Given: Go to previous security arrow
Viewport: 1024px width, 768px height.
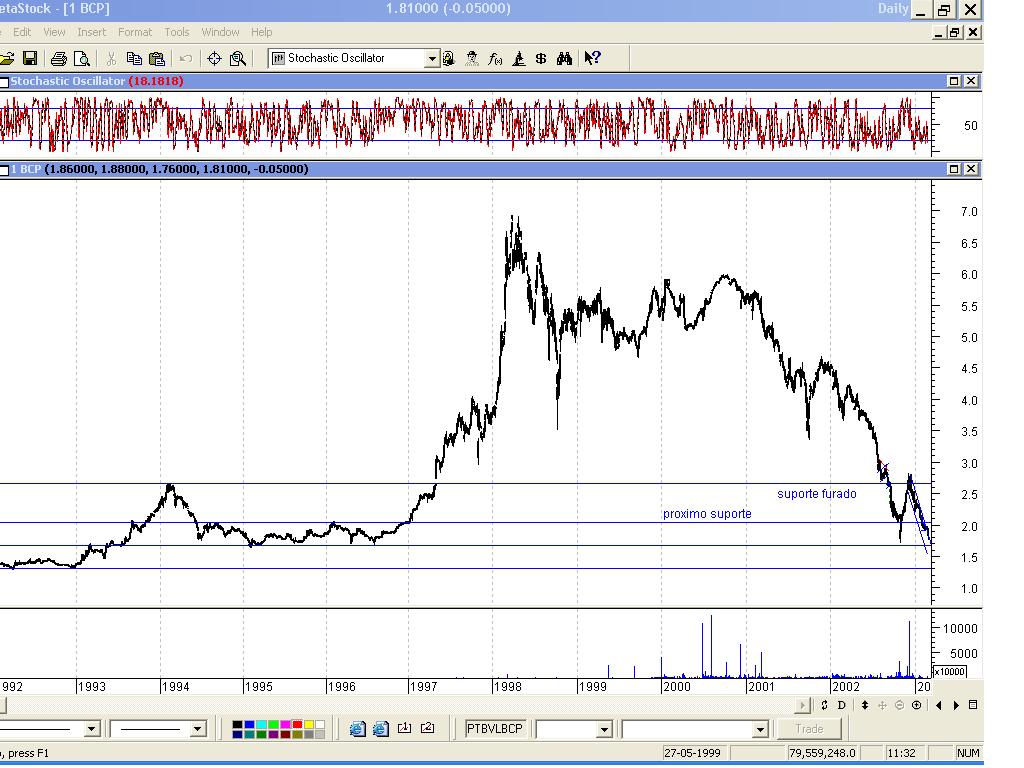Looking at the screenshot, I should pyautogui.click(x=939, y=705).
